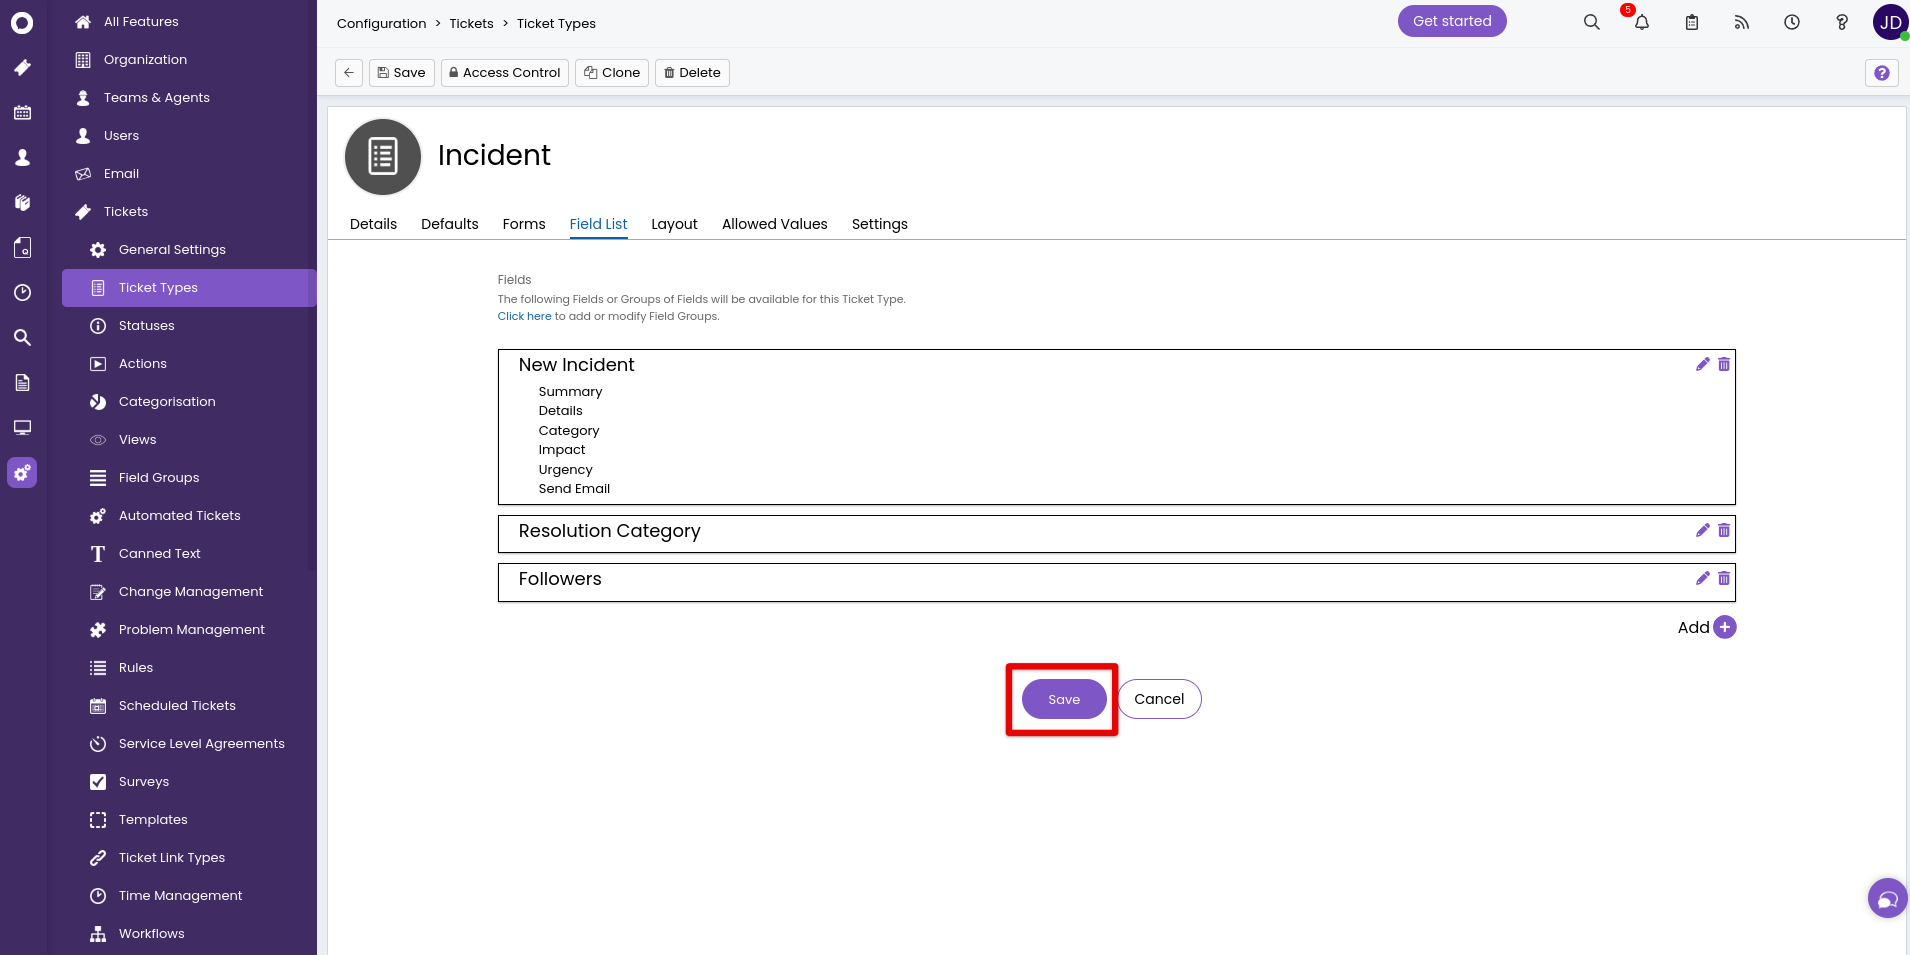The image size is (1910, 955).
Task: Click the settings gear icon in left rail
Action: 22,472
